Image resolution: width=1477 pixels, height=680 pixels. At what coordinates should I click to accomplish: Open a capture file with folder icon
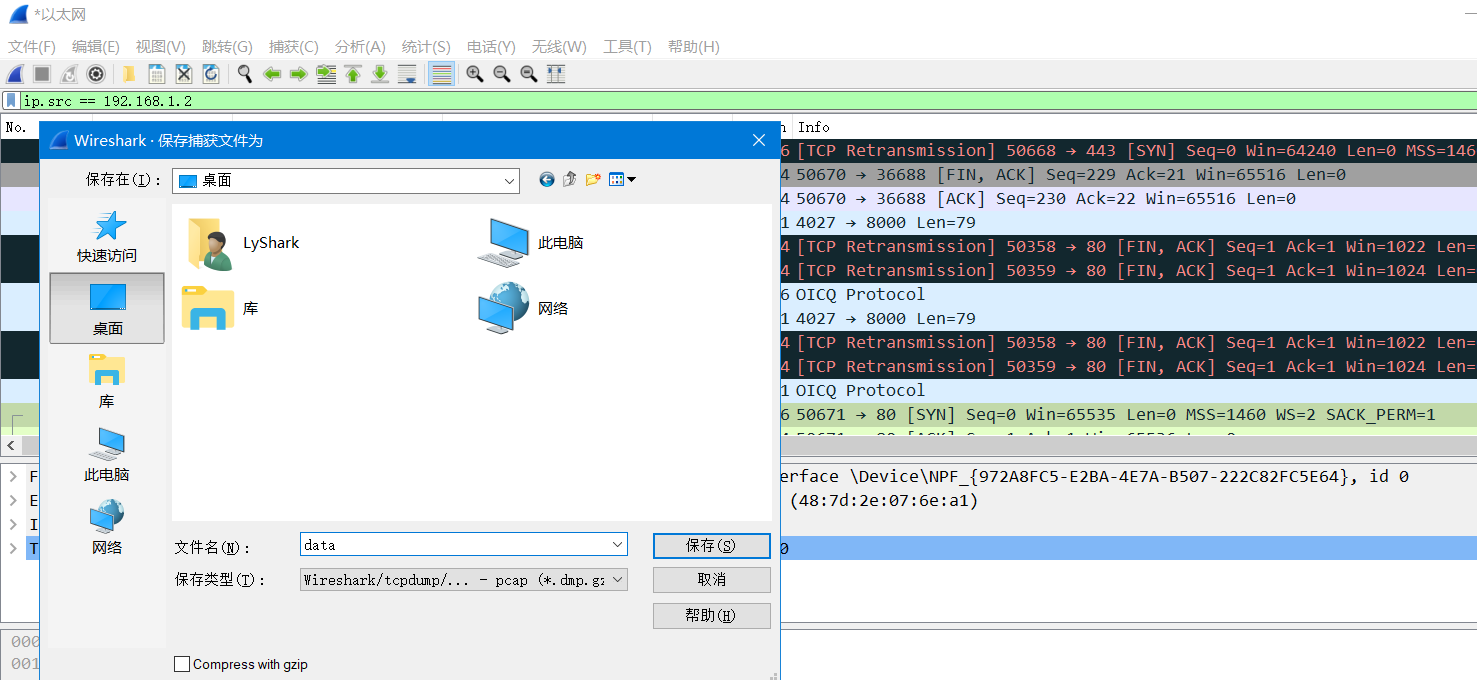click(x=129, y=74)
